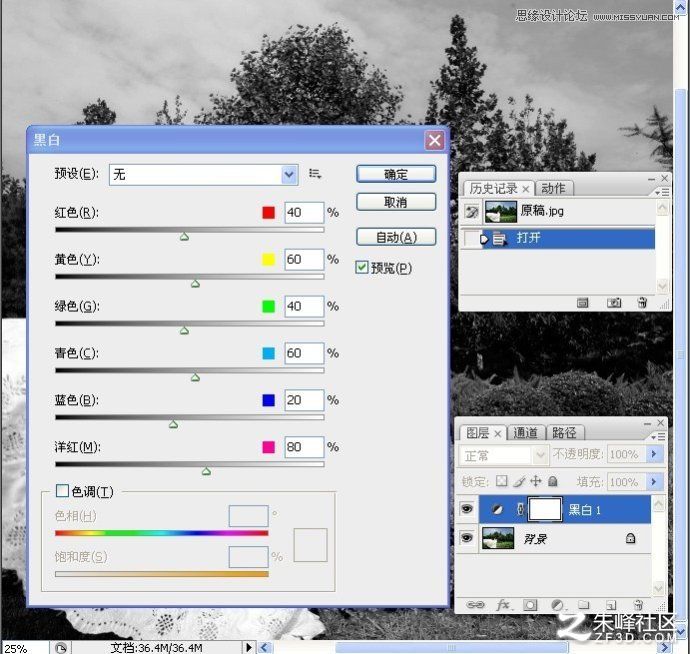Viewport: 690px width, 654px height.
Task: Close the 黑白 dialog
Action: point(434,141)
